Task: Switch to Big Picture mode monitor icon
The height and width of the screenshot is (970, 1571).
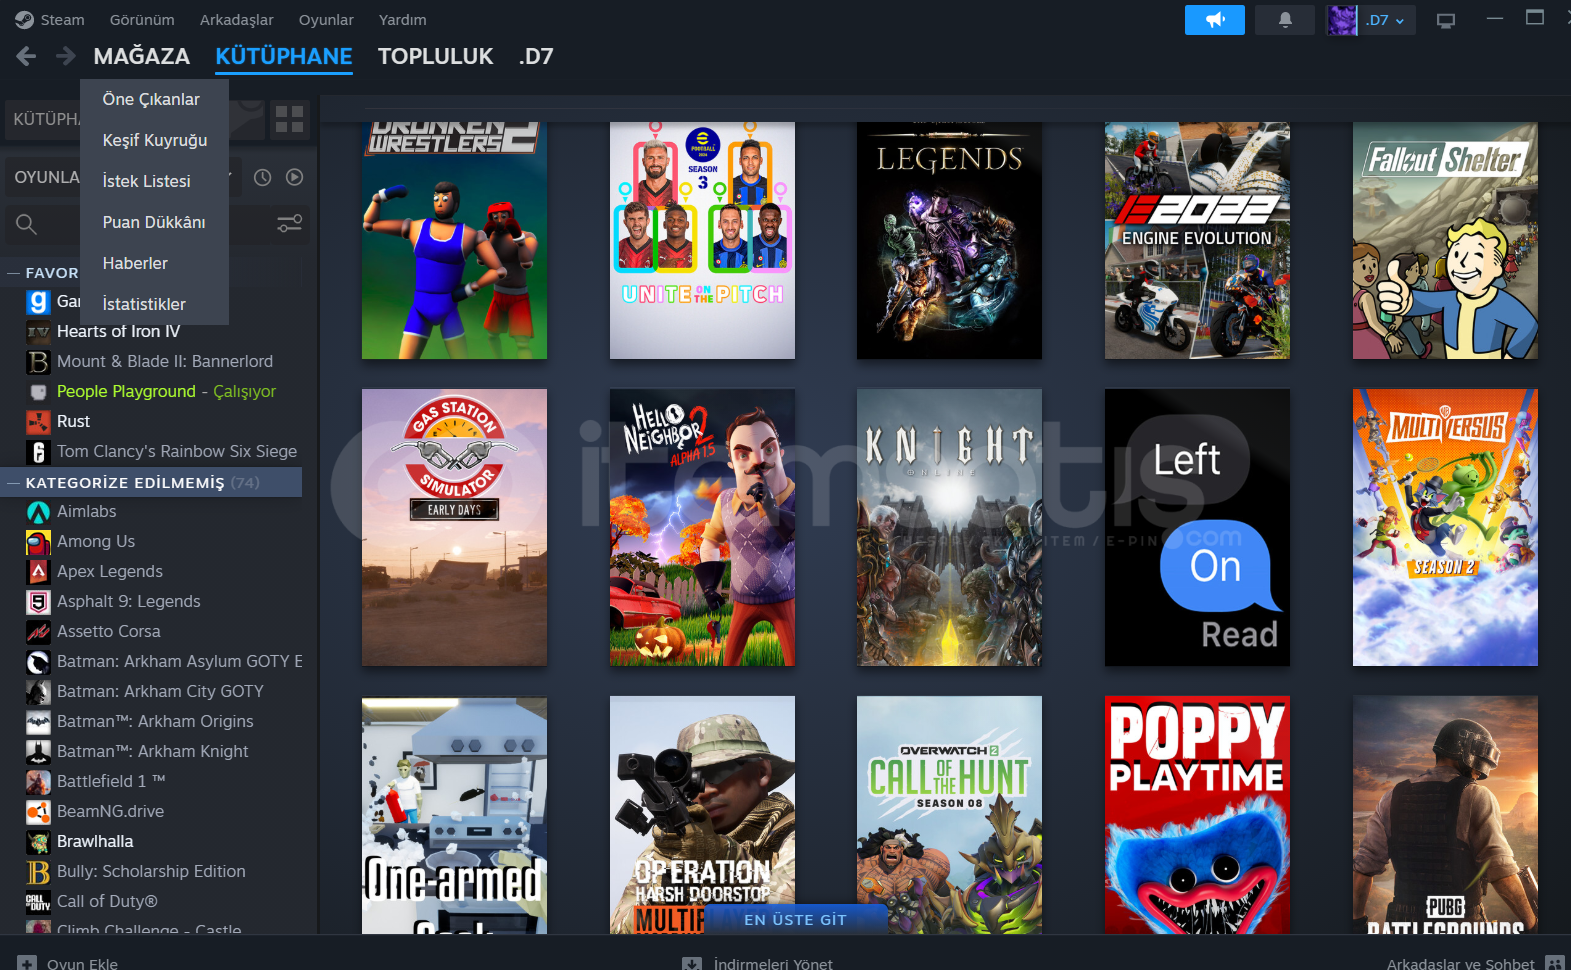Action: pyautogui.click(x=1446, y=20)
